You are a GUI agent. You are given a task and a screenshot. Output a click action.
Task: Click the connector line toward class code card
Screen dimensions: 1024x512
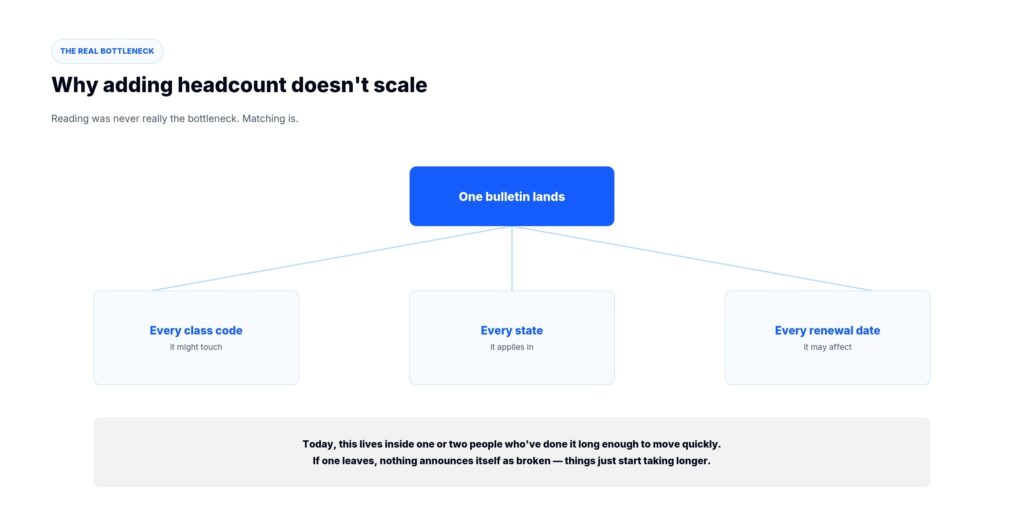[x=332, y=259]
